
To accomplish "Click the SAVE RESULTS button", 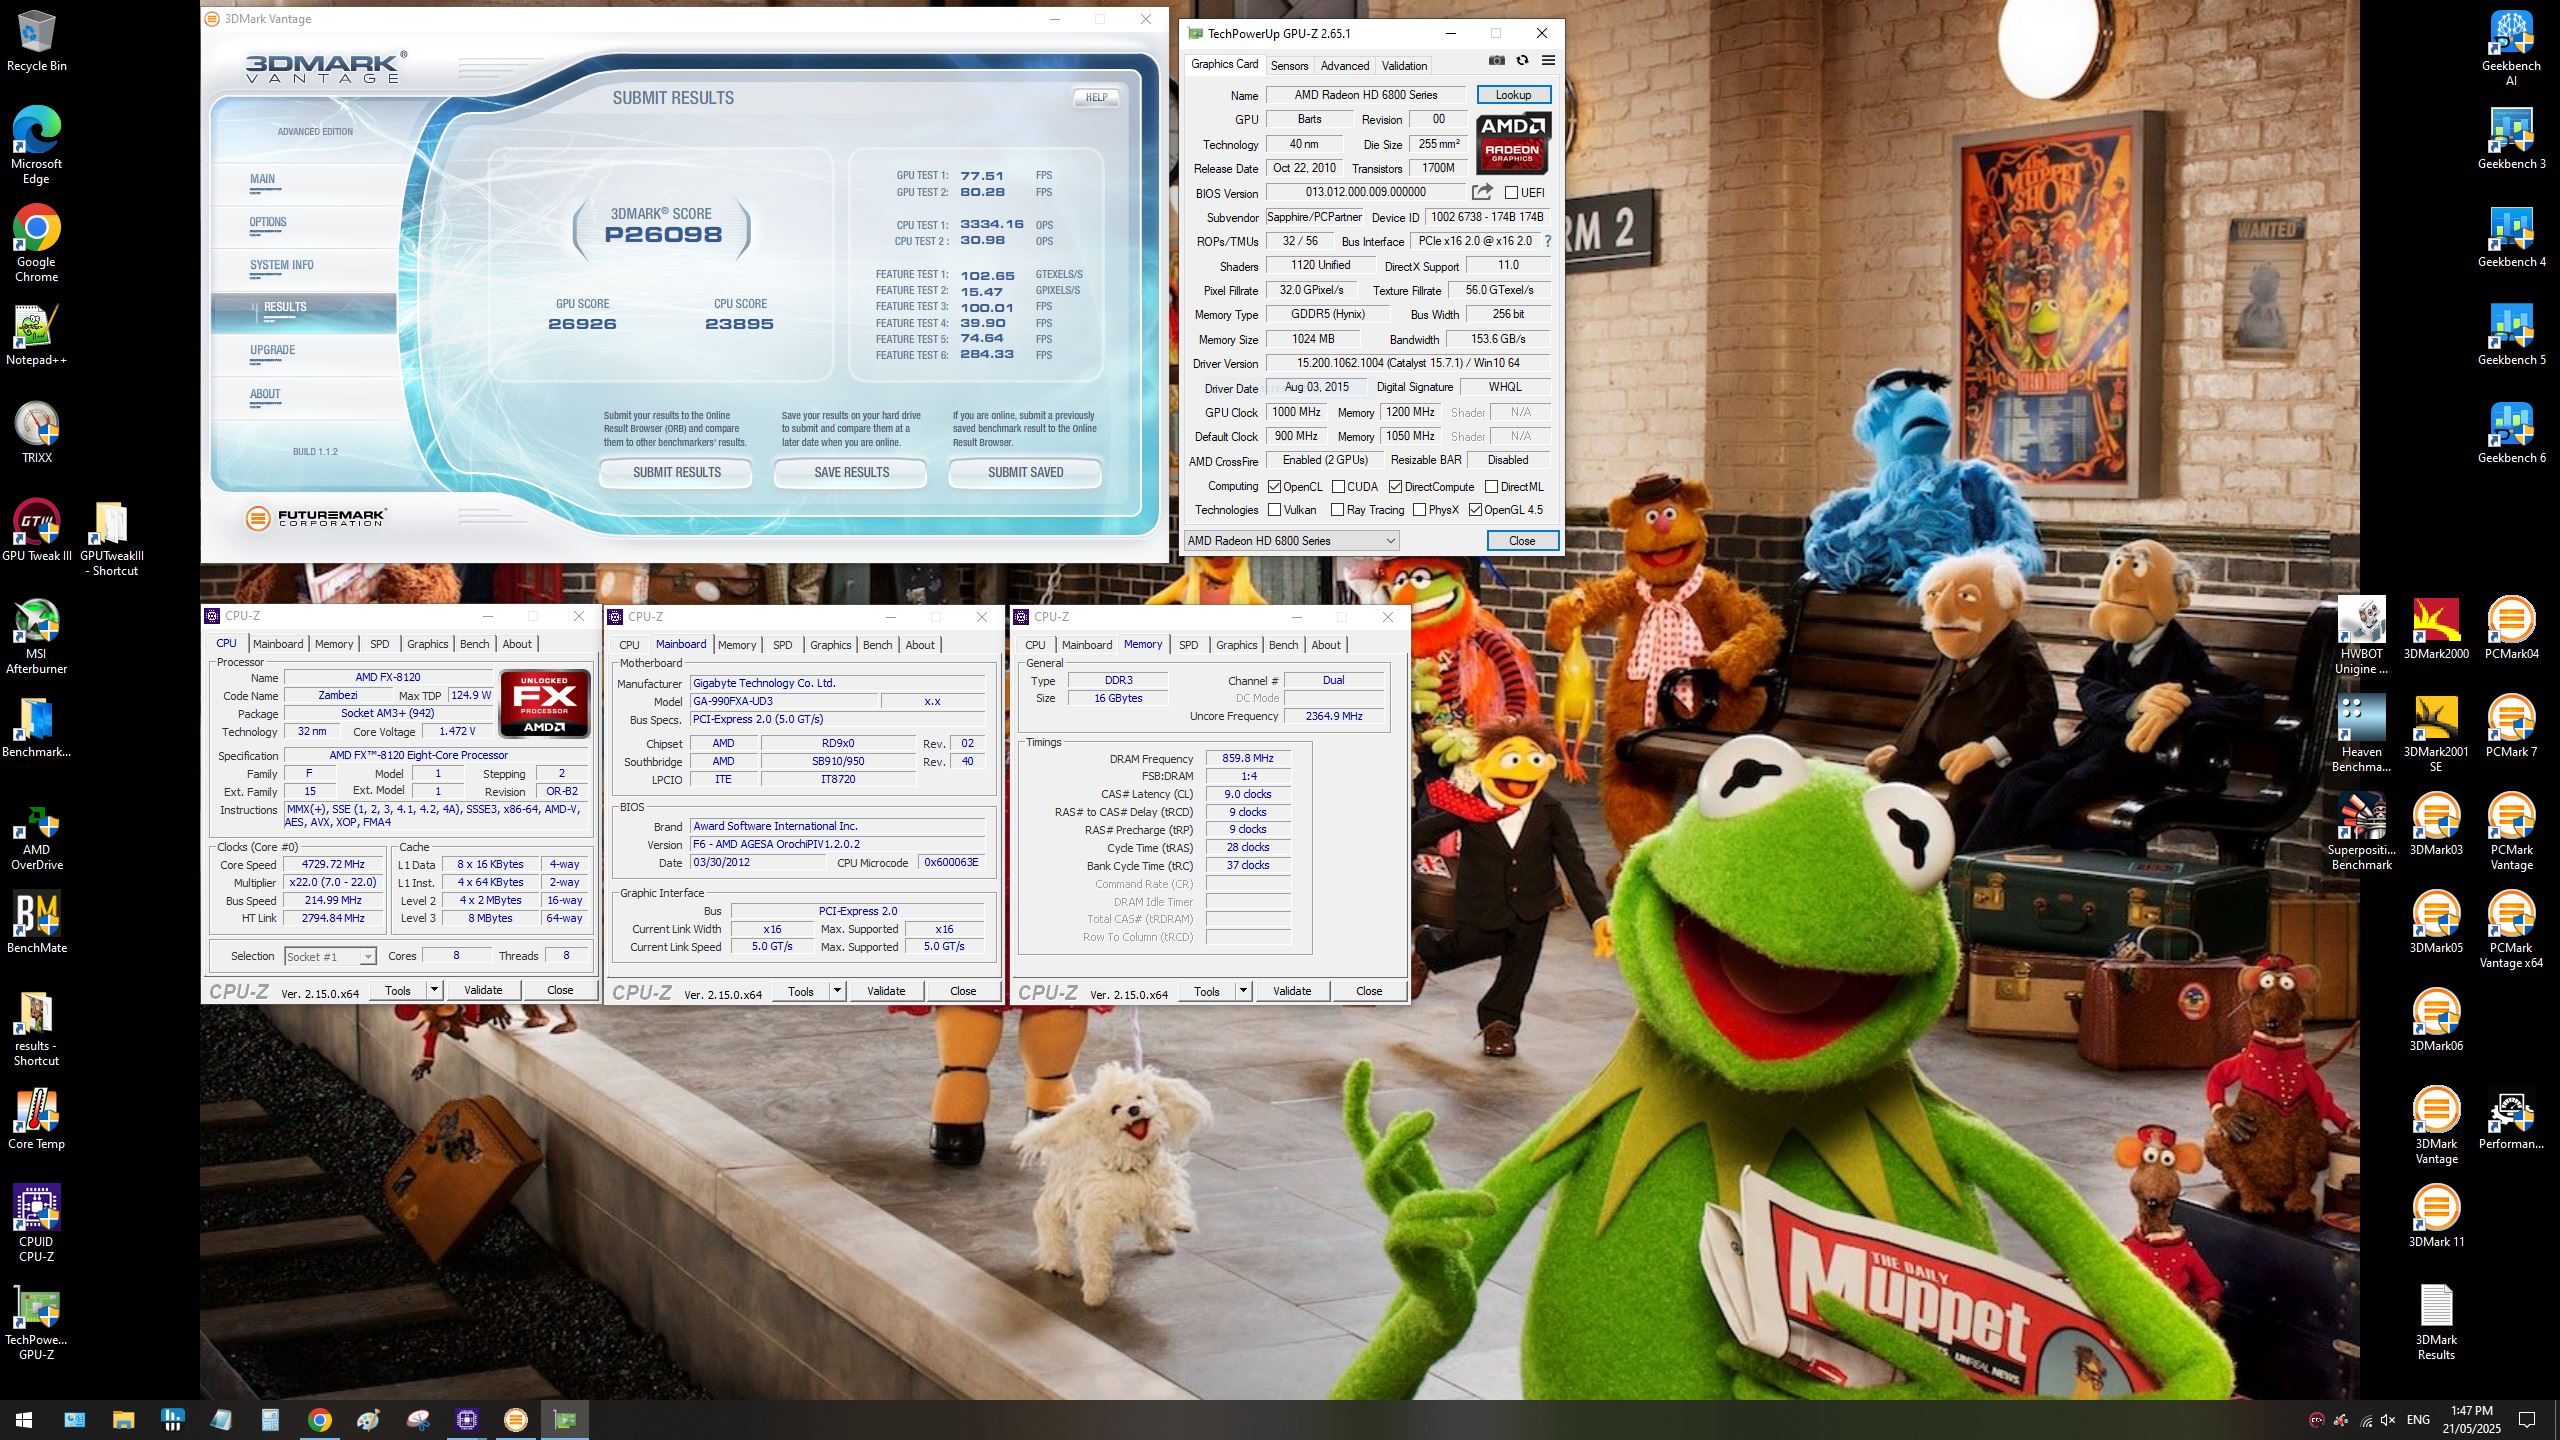I will click(851, 472).
